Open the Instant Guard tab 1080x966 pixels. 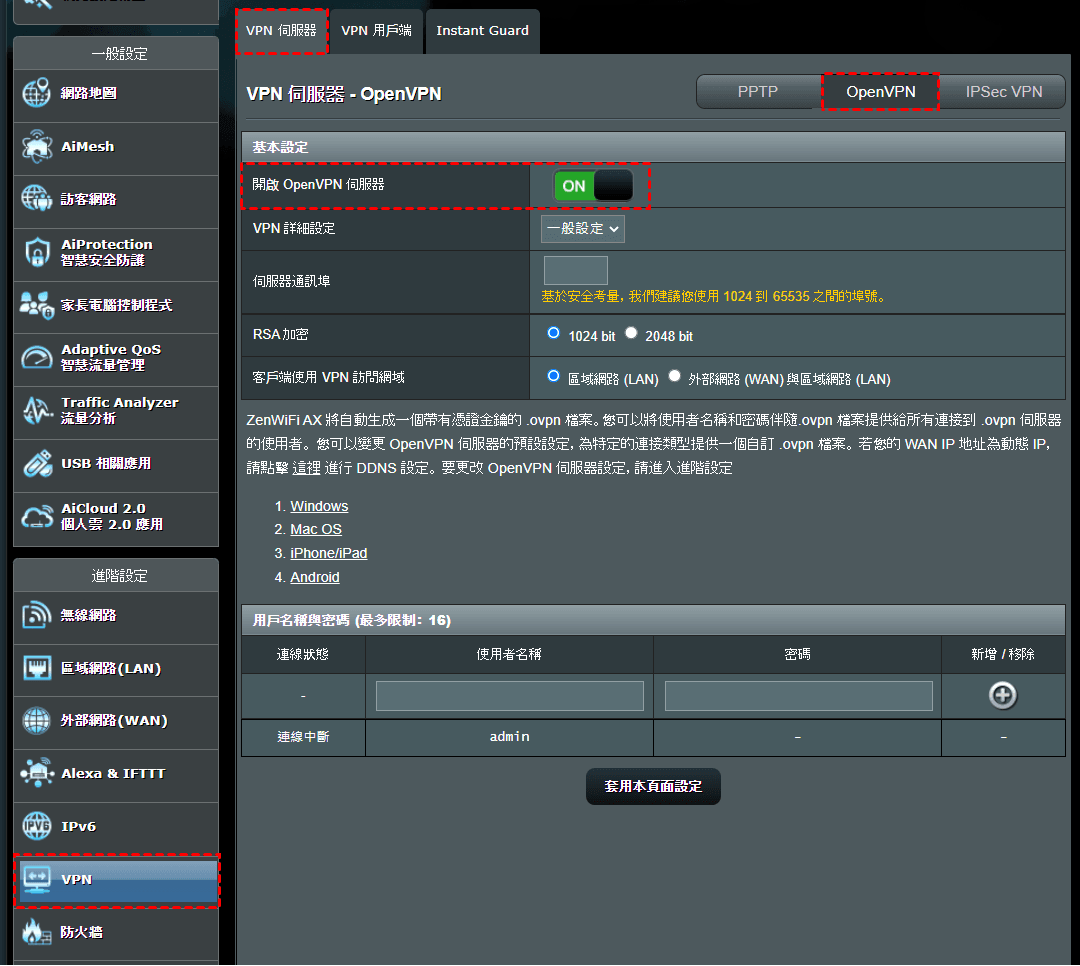[x=482, y=31]
